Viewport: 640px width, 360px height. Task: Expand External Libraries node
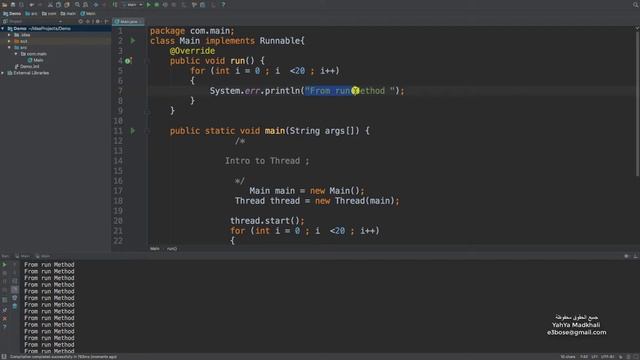click(3, 73)
